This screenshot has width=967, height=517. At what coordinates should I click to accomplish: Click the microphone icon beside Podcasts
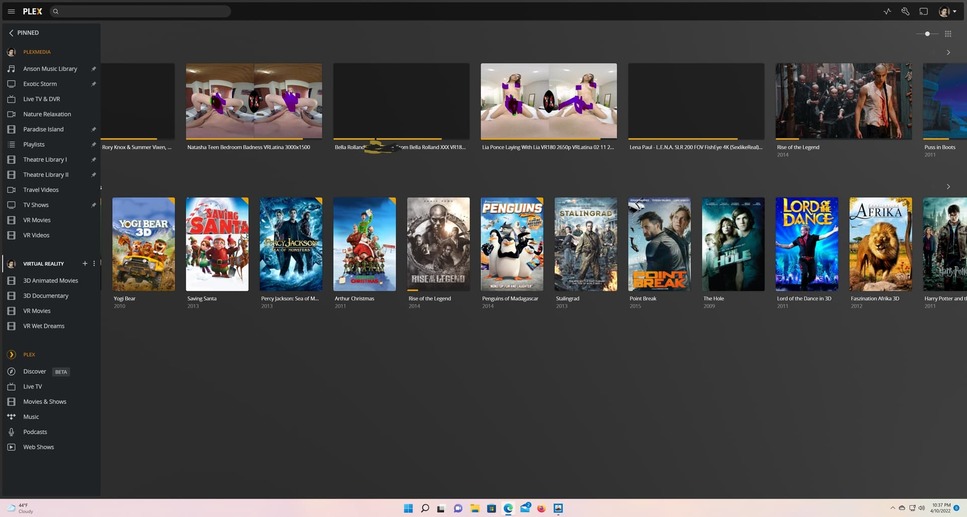tap(11, 432)
